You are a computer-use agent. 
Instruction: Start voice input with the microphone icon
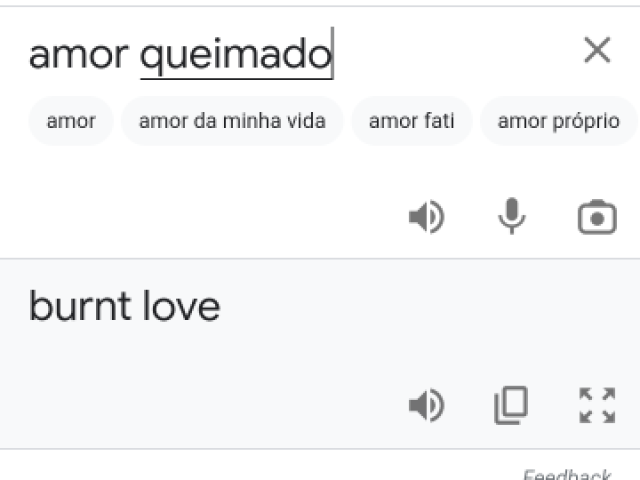[511, 216]
